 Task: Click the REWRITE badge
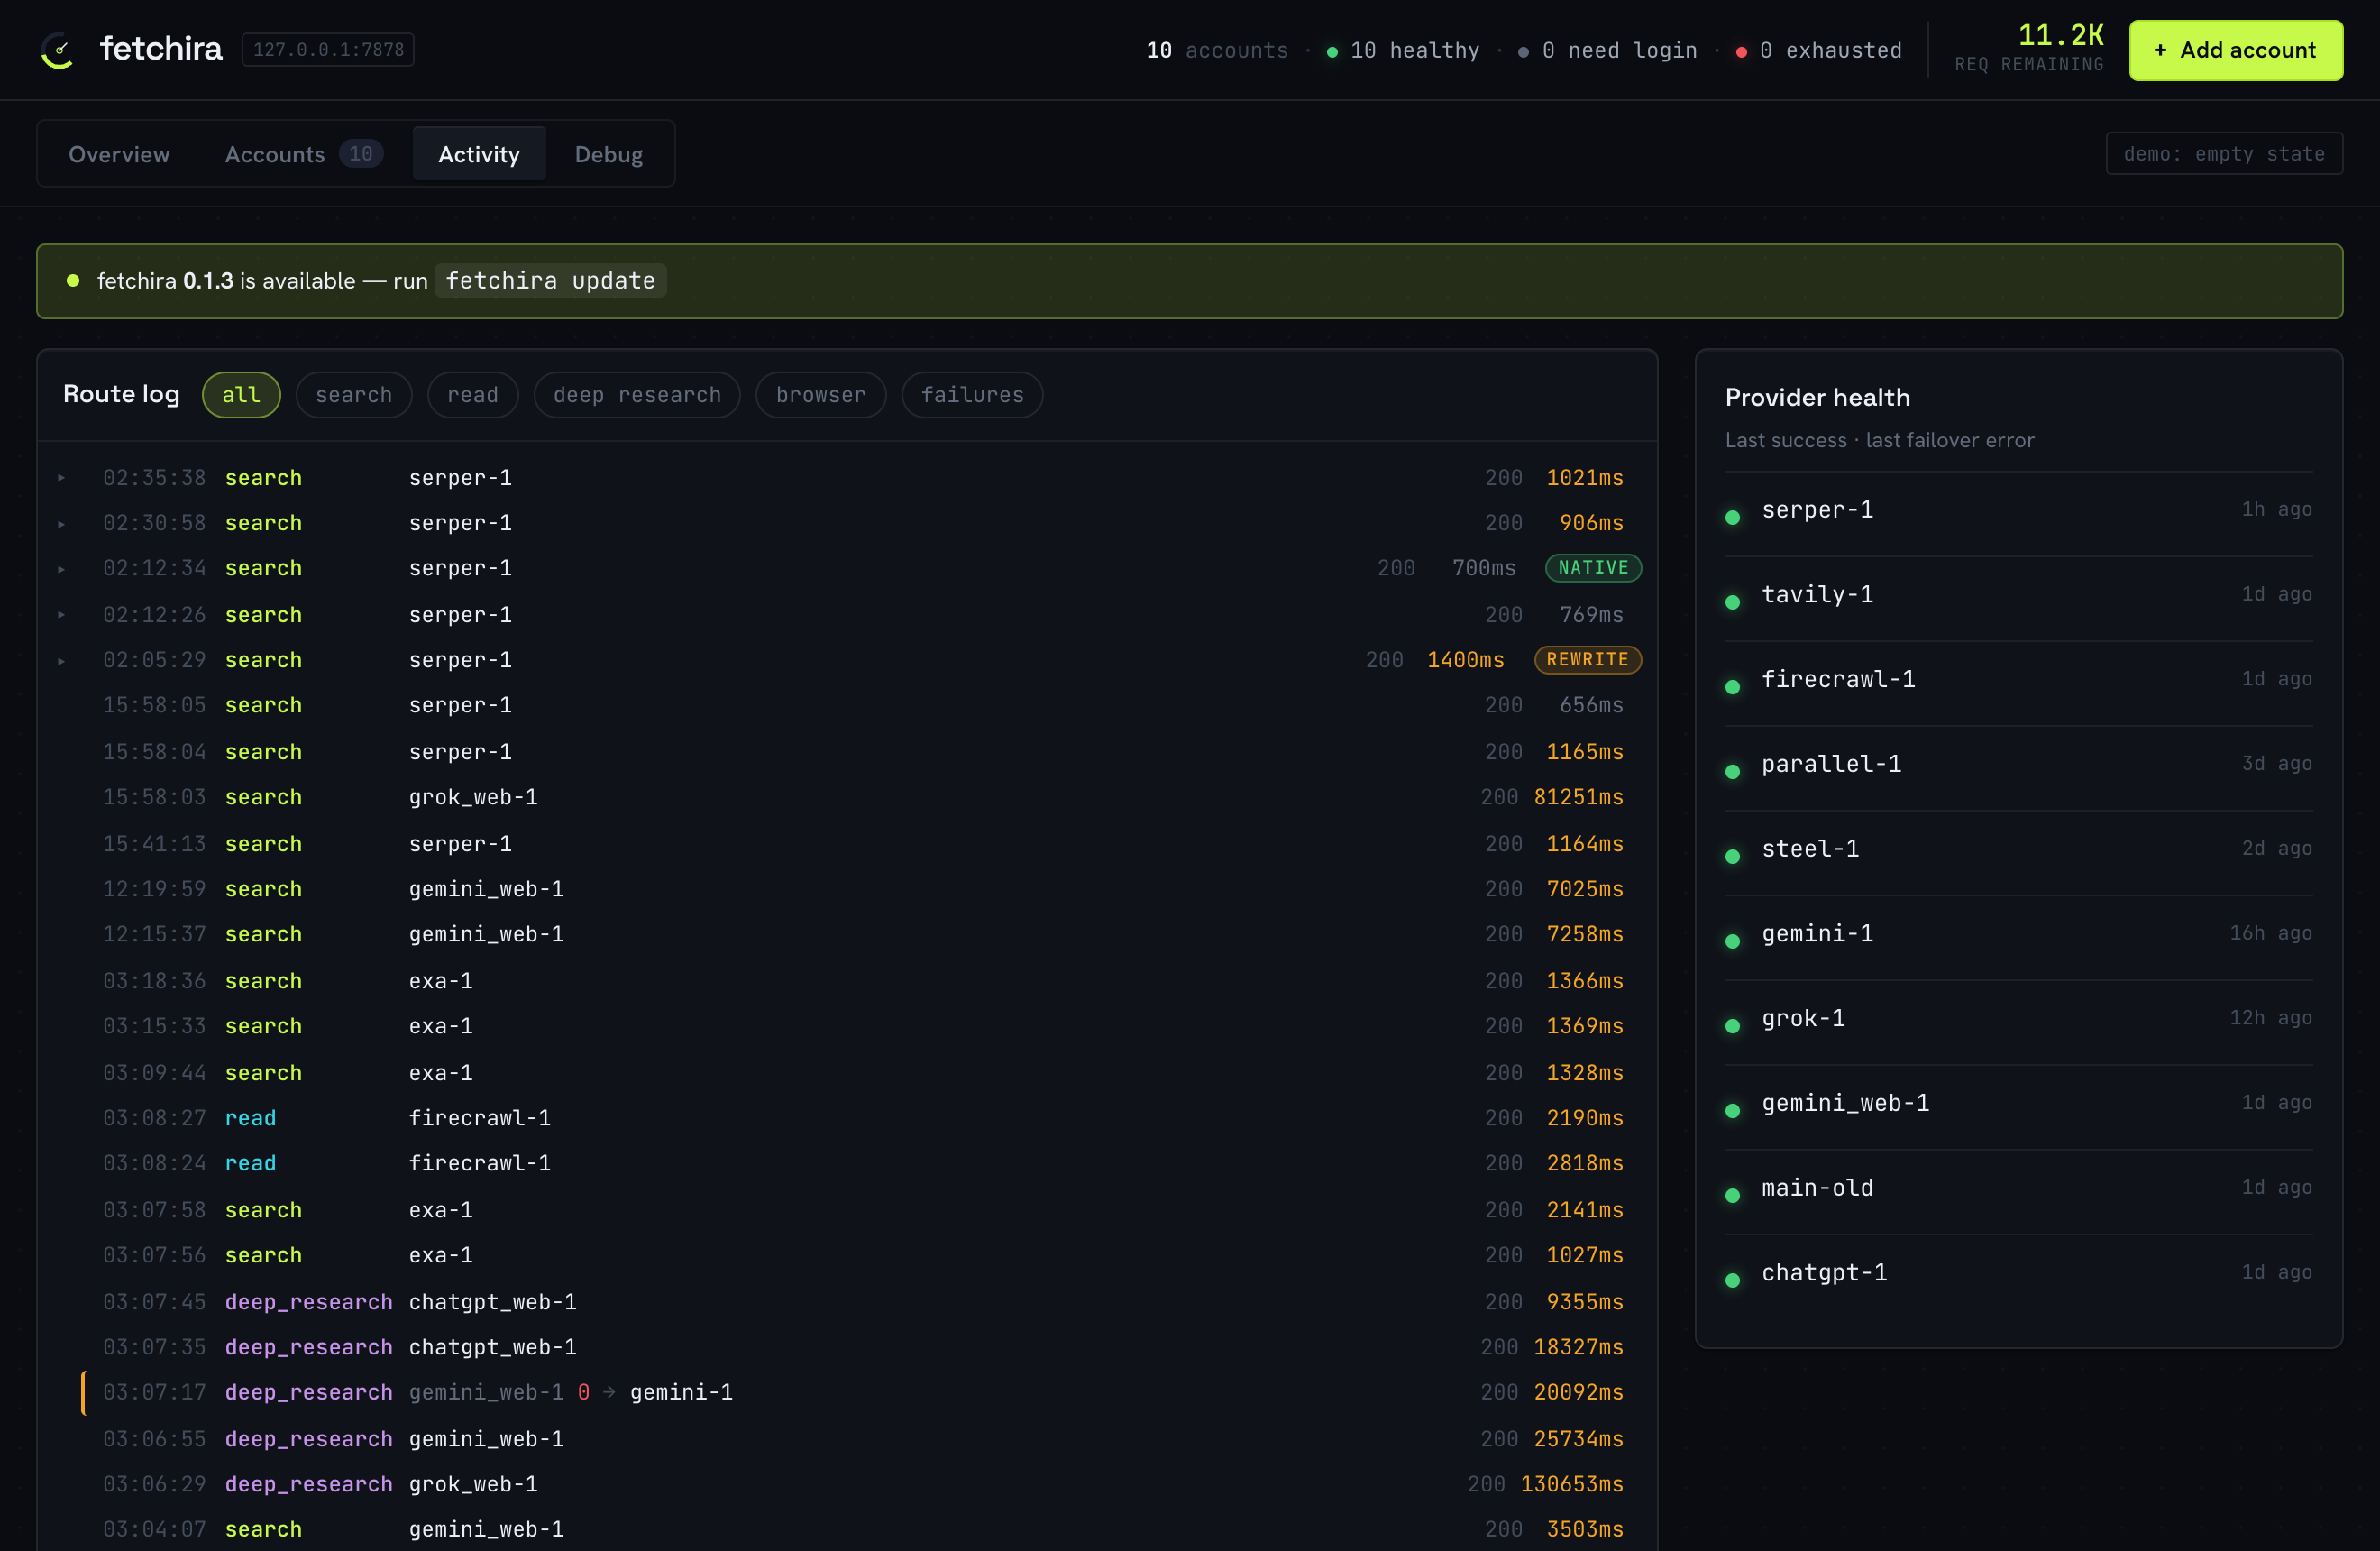[1587, 660]
